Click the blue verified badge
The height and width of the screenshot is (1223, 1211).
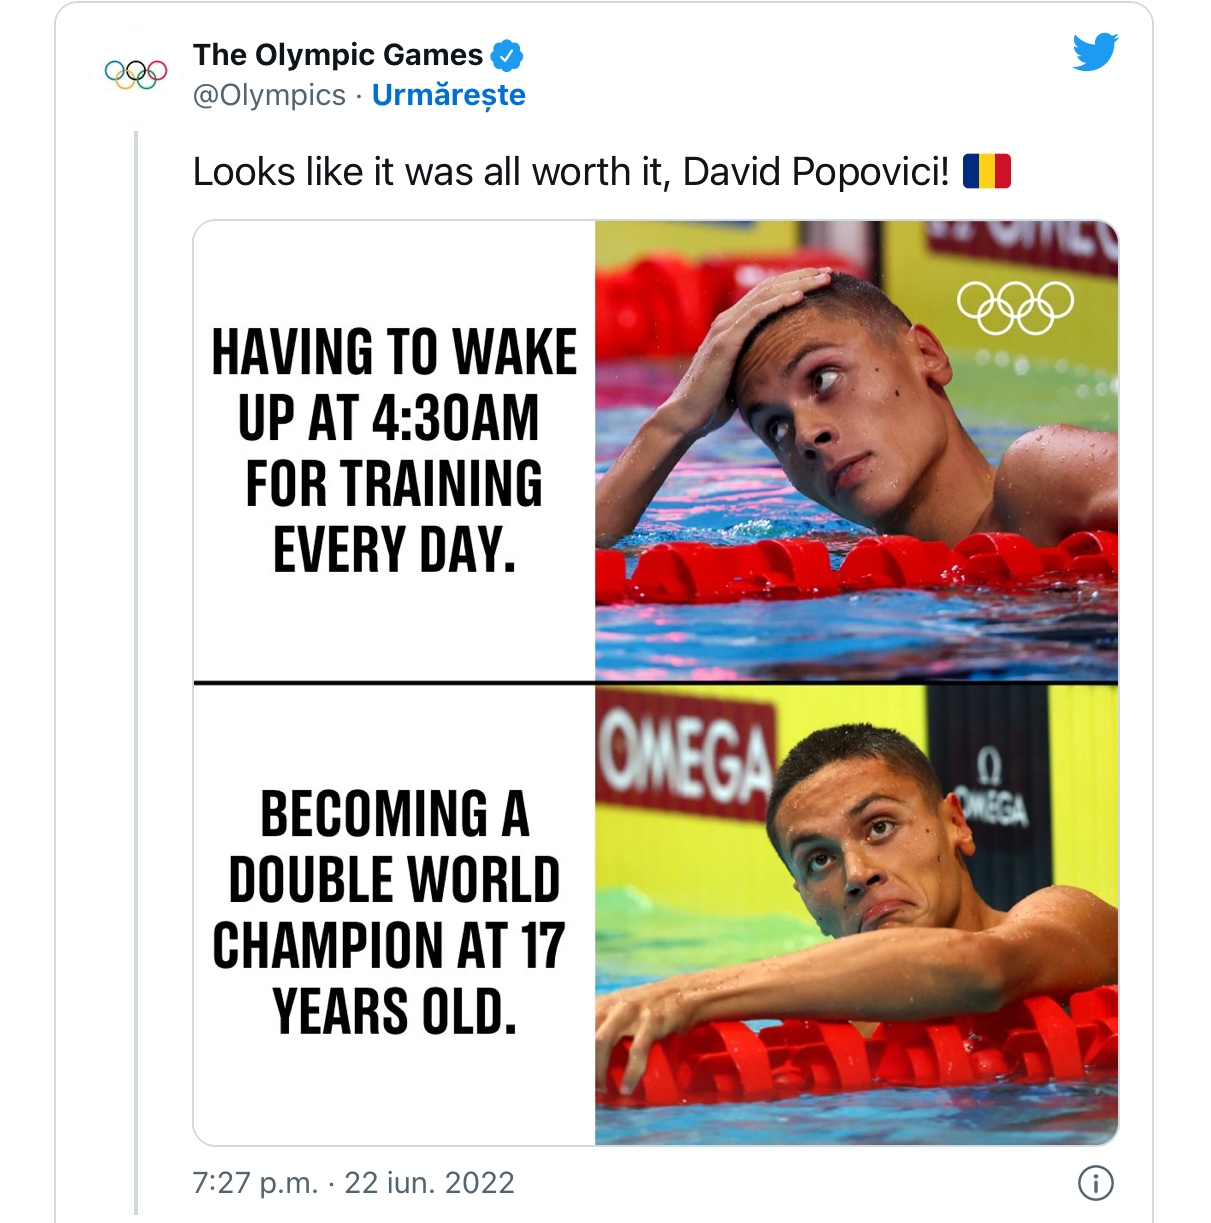click(508, 55)
